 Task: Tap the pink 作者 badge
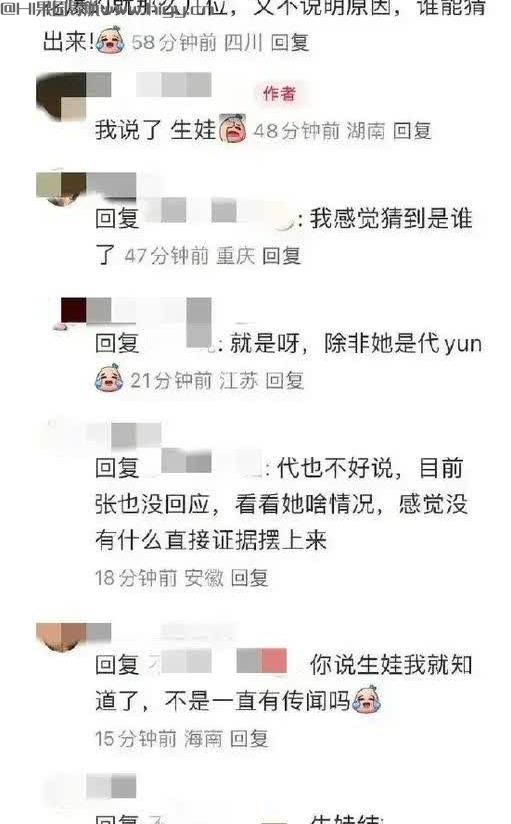279,94
